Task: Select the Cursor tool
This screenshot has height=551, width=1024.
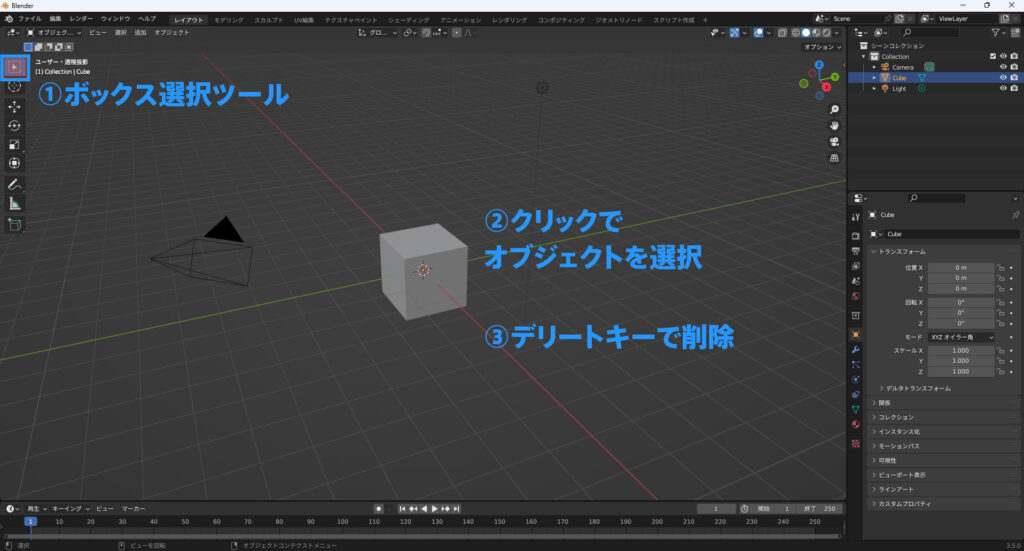Action: tap(14, 86)
